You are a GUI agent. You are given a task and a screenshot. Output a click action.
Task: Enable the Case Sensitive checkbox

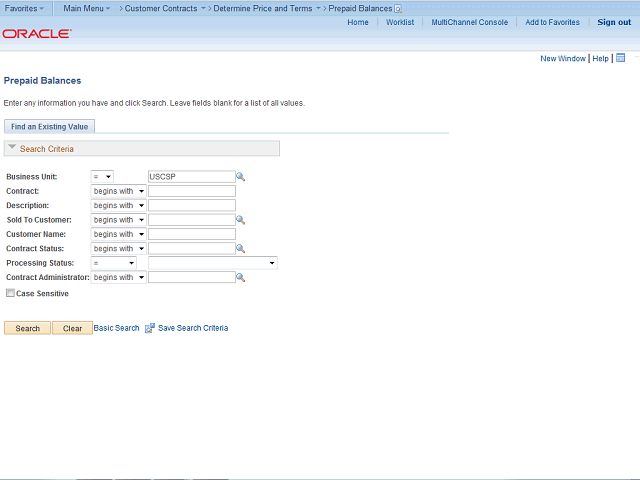tap(10, 293)
